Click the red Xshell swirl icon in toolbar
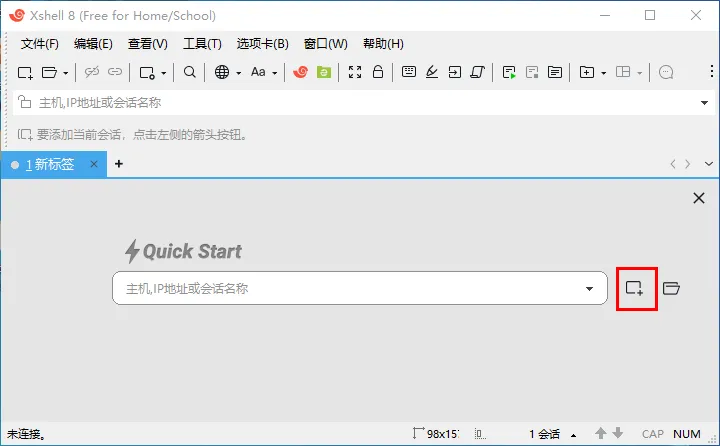This screenshot has height=446, width=720. (300, 72)
